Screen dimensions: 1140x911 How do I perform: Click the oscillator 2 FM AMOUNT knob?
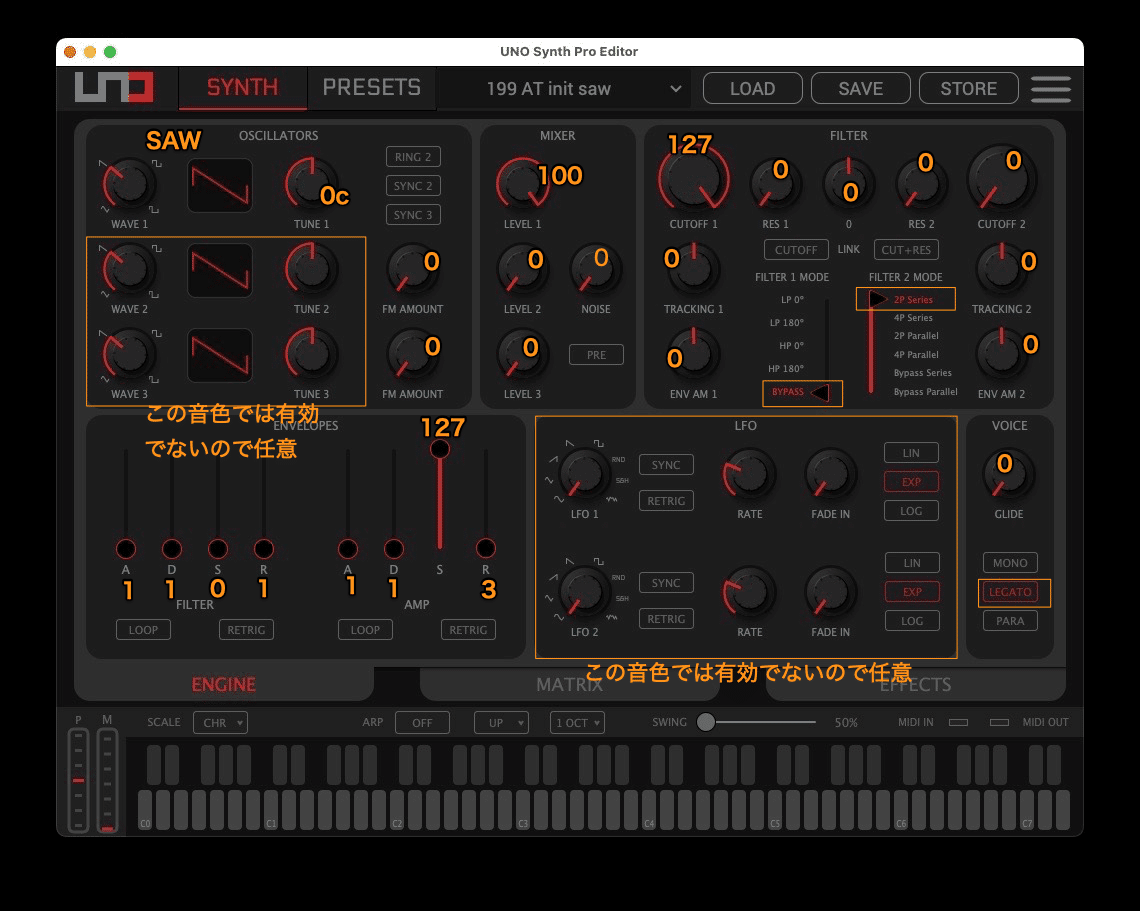[412, 269]
